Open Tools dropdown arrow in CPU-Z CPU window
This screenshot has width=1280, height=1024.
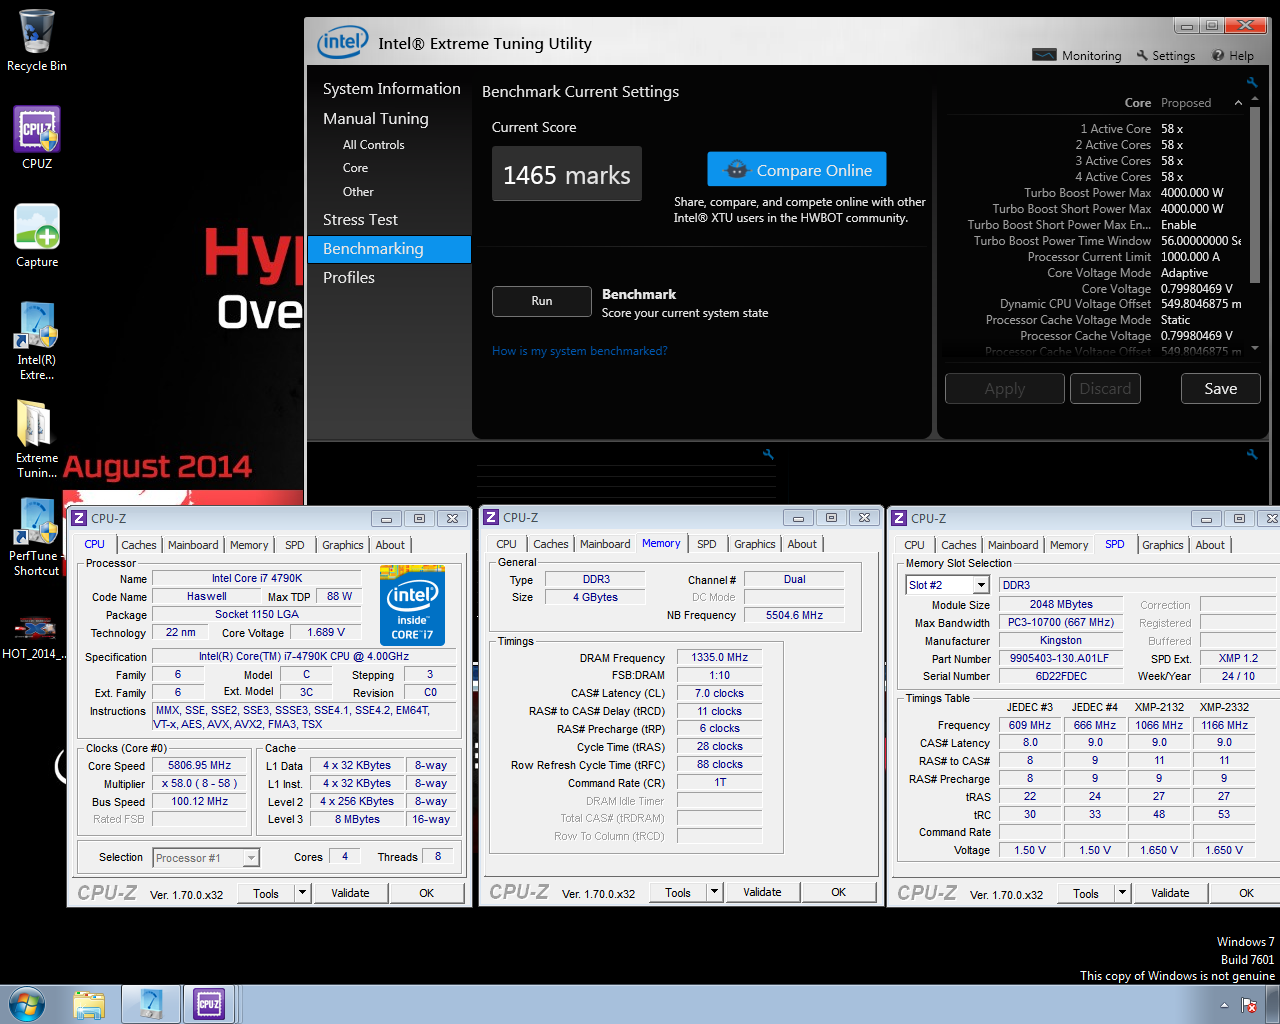303,893
